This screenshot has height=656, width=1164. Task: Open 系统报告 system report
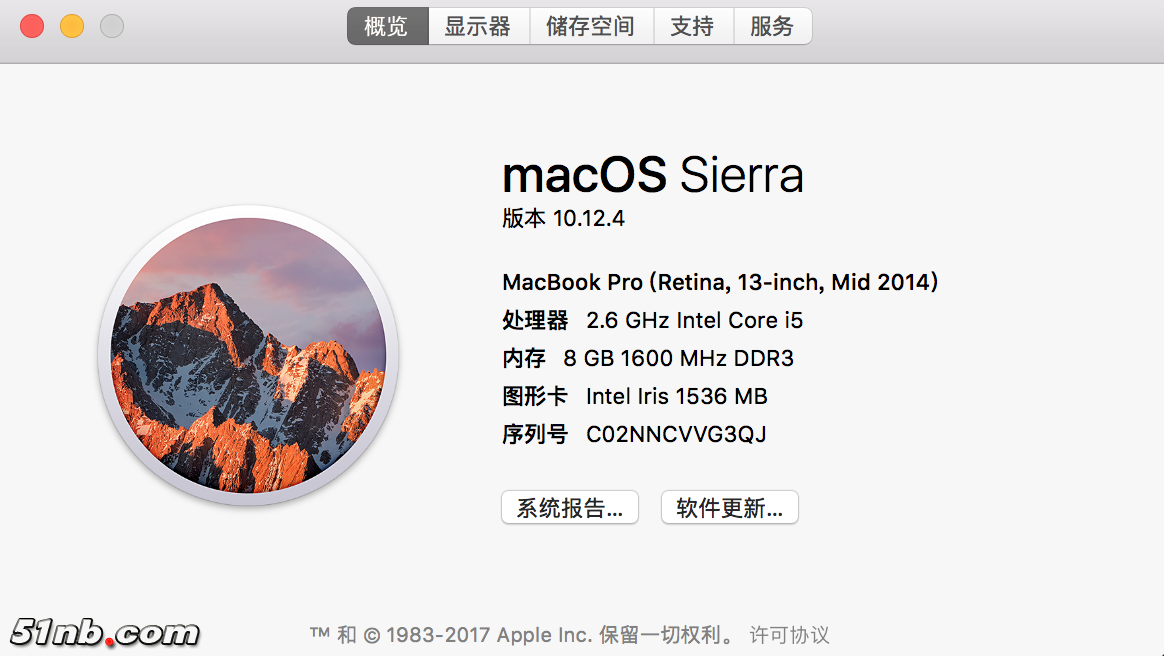click(569, 508)
